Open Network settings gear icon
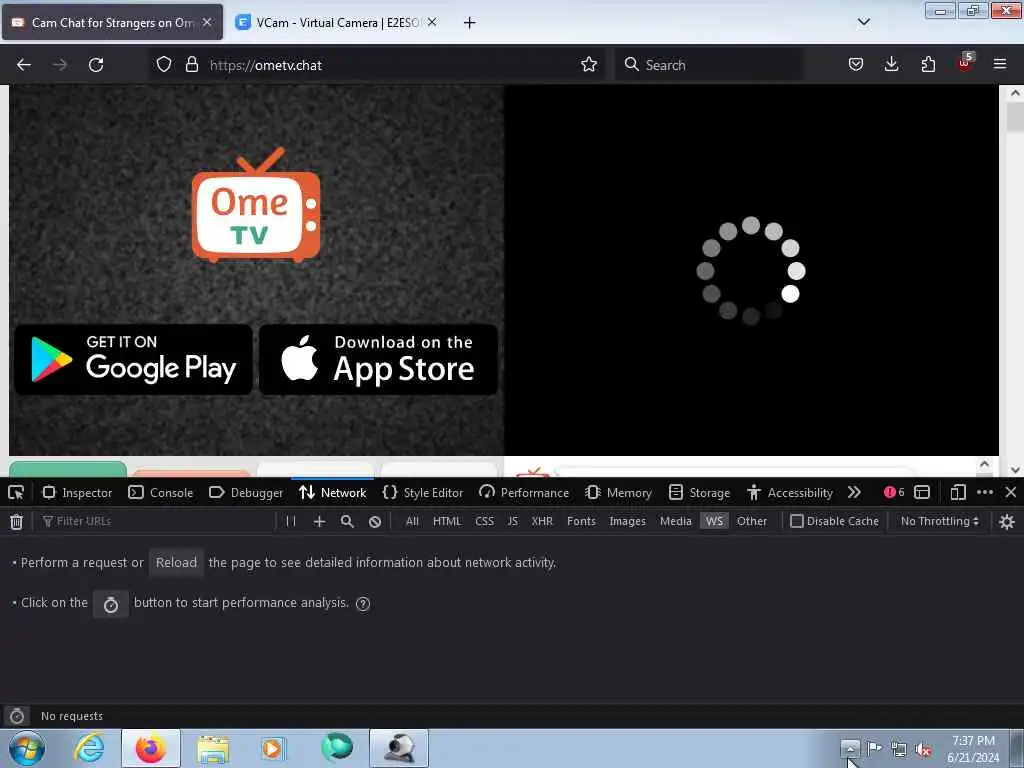The width and height of the screenshot is (1024, 768). [x=1006, y=521]
